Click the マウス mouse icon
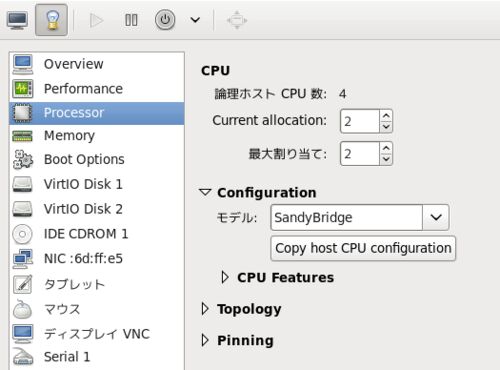500x370 pixels. pyautogui.click(x=23, y=309)
